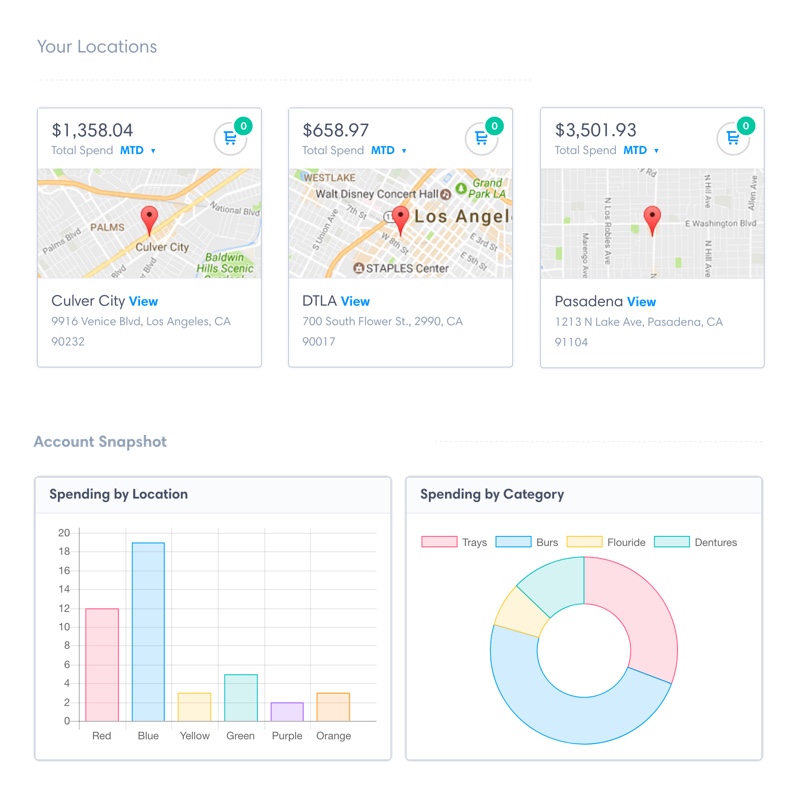Click the red map pin on DTLA map
This screenshot has width=800, height=800.
tap(401, 219)
